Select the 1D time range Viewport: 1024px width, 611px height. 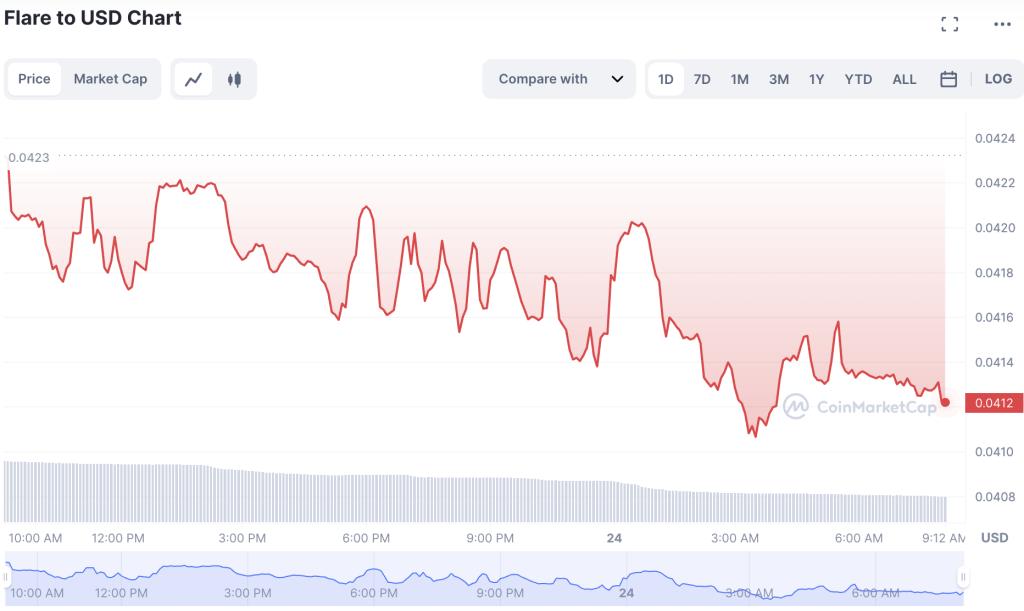pos(665,79)
